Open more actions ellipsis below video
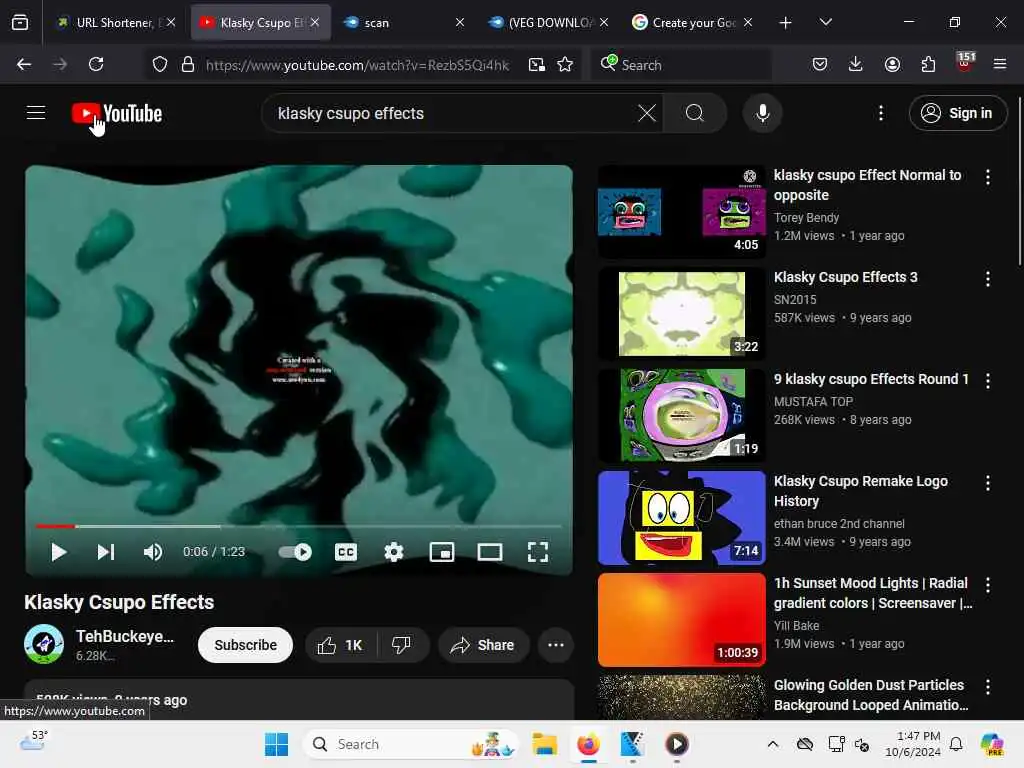 [x=556, y=645]
